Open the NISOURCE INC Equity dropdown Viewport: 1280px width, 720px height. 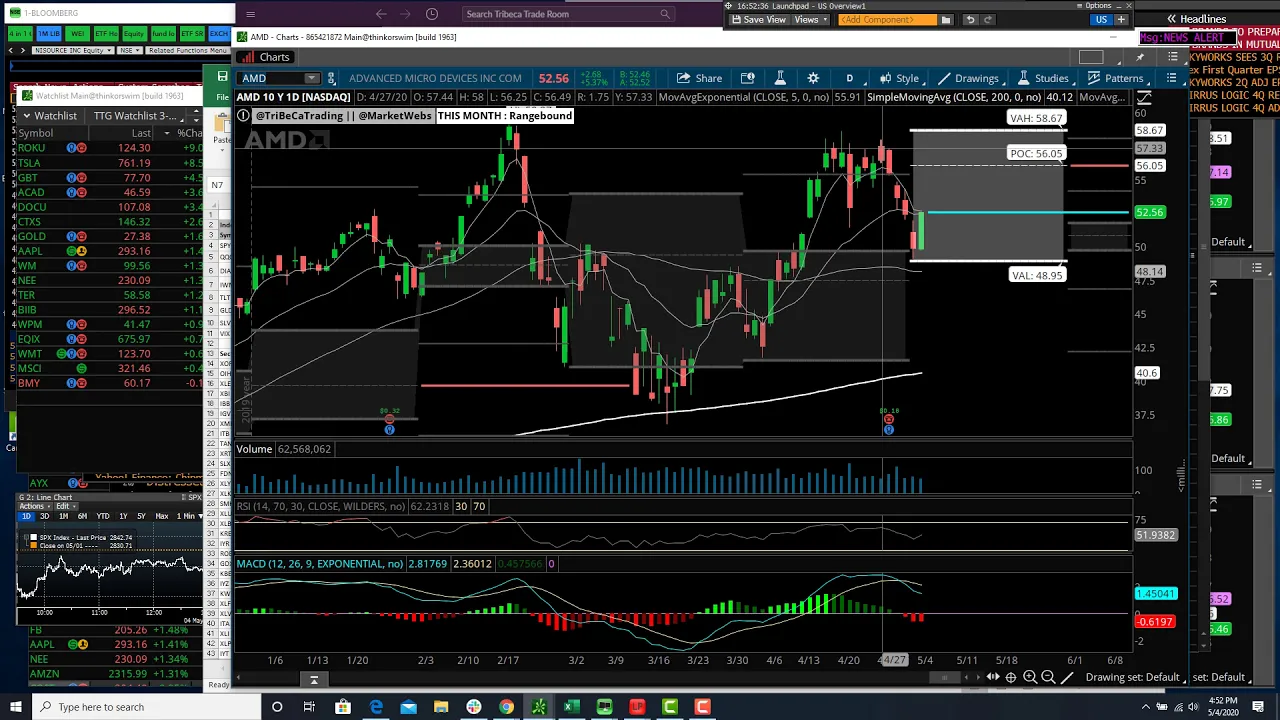[73, 50]
